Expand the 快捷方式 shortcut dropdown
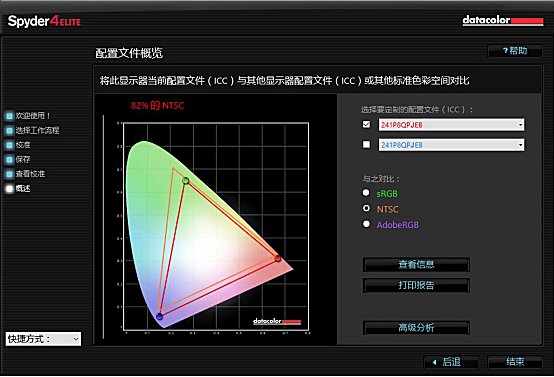 (x=43, y=339)
